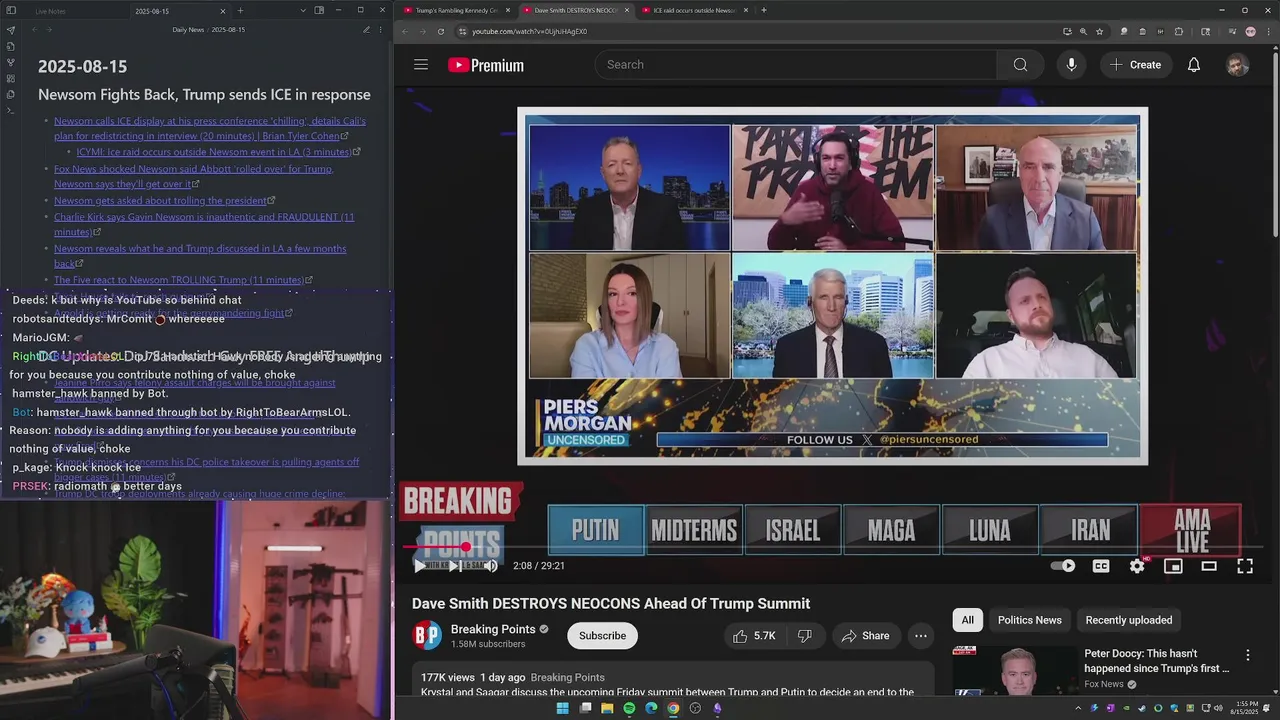Open more actions next to Share
The width and height of the screenshot is (1280, 720).
921,636
